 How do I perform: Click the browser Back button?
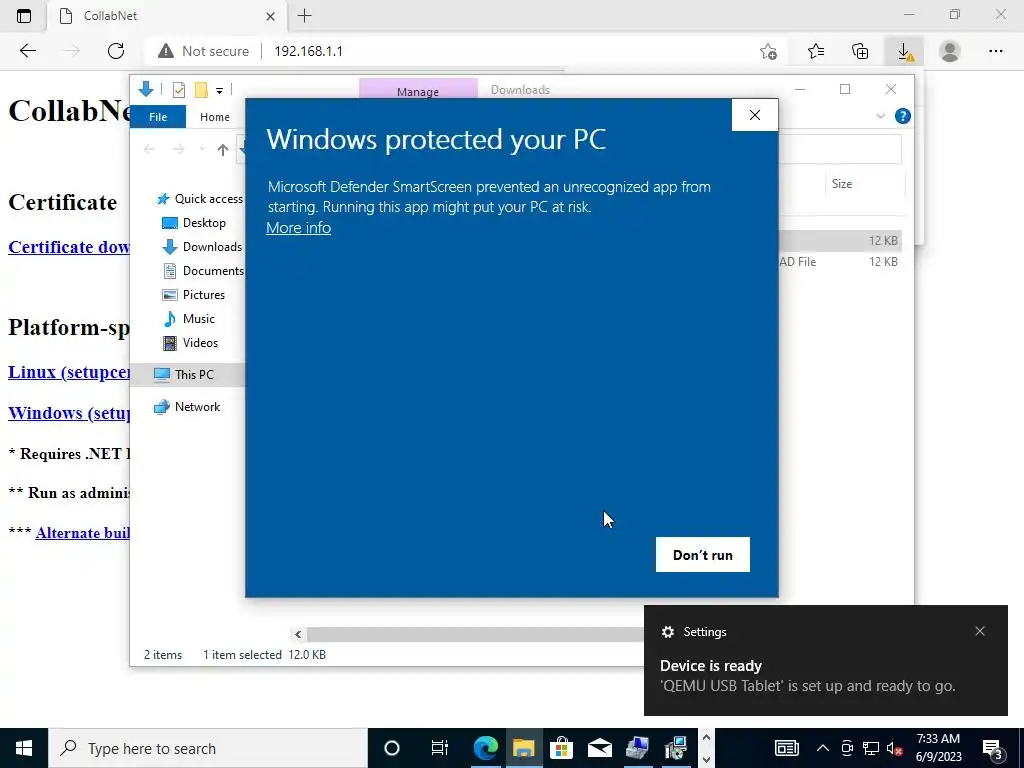click(28, 51)
